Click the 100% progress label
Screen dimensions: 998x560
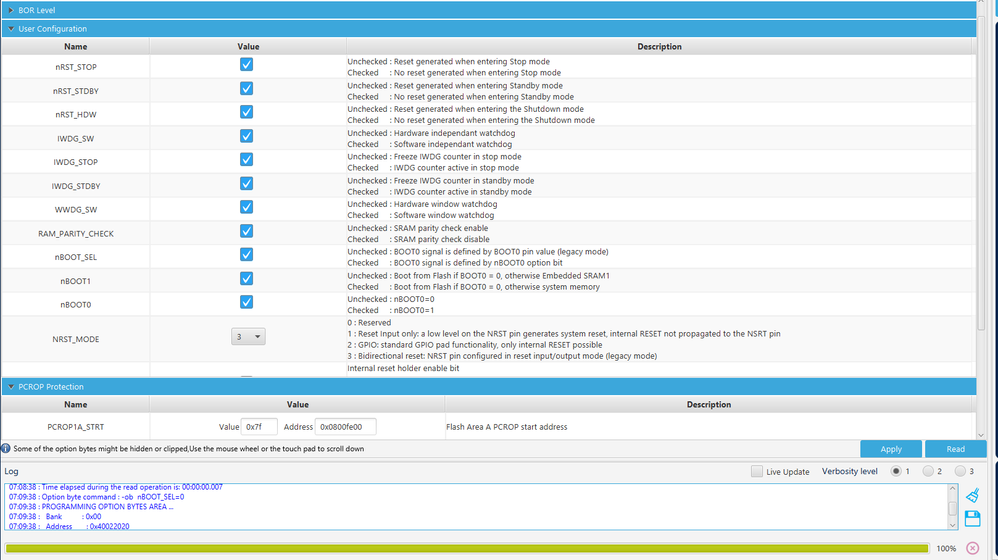point(946,549)
